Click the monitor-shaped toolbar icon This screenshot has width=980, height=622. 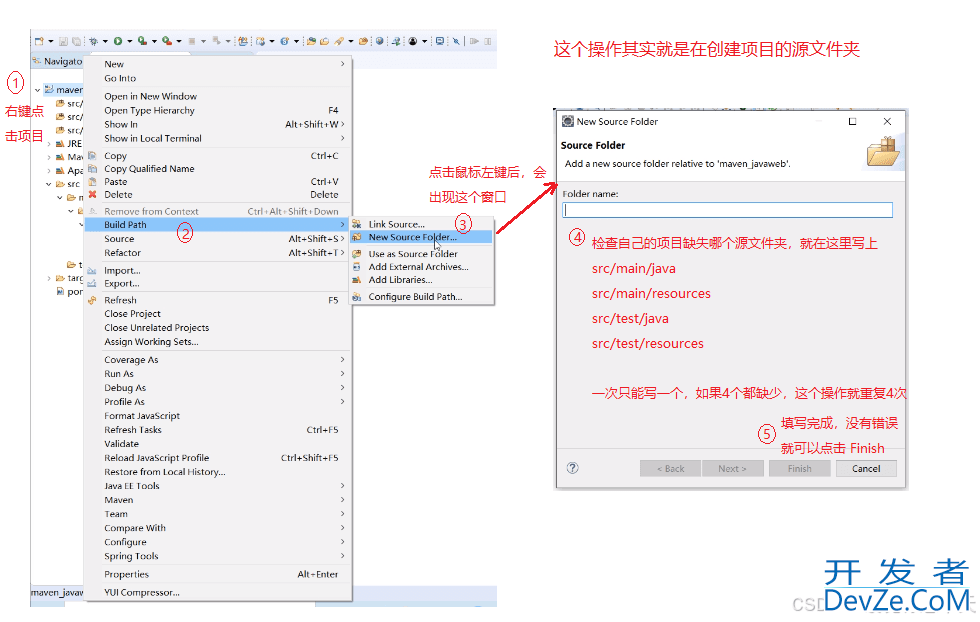pos(439,41)
